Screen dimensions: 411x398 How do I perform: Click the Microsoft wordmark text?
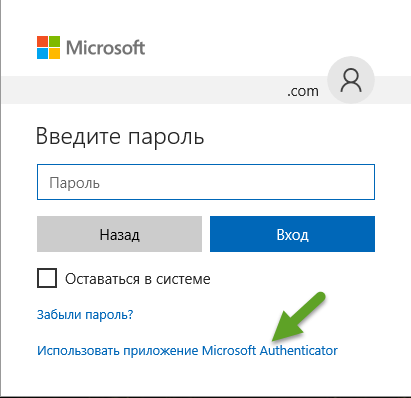(105, 47)
